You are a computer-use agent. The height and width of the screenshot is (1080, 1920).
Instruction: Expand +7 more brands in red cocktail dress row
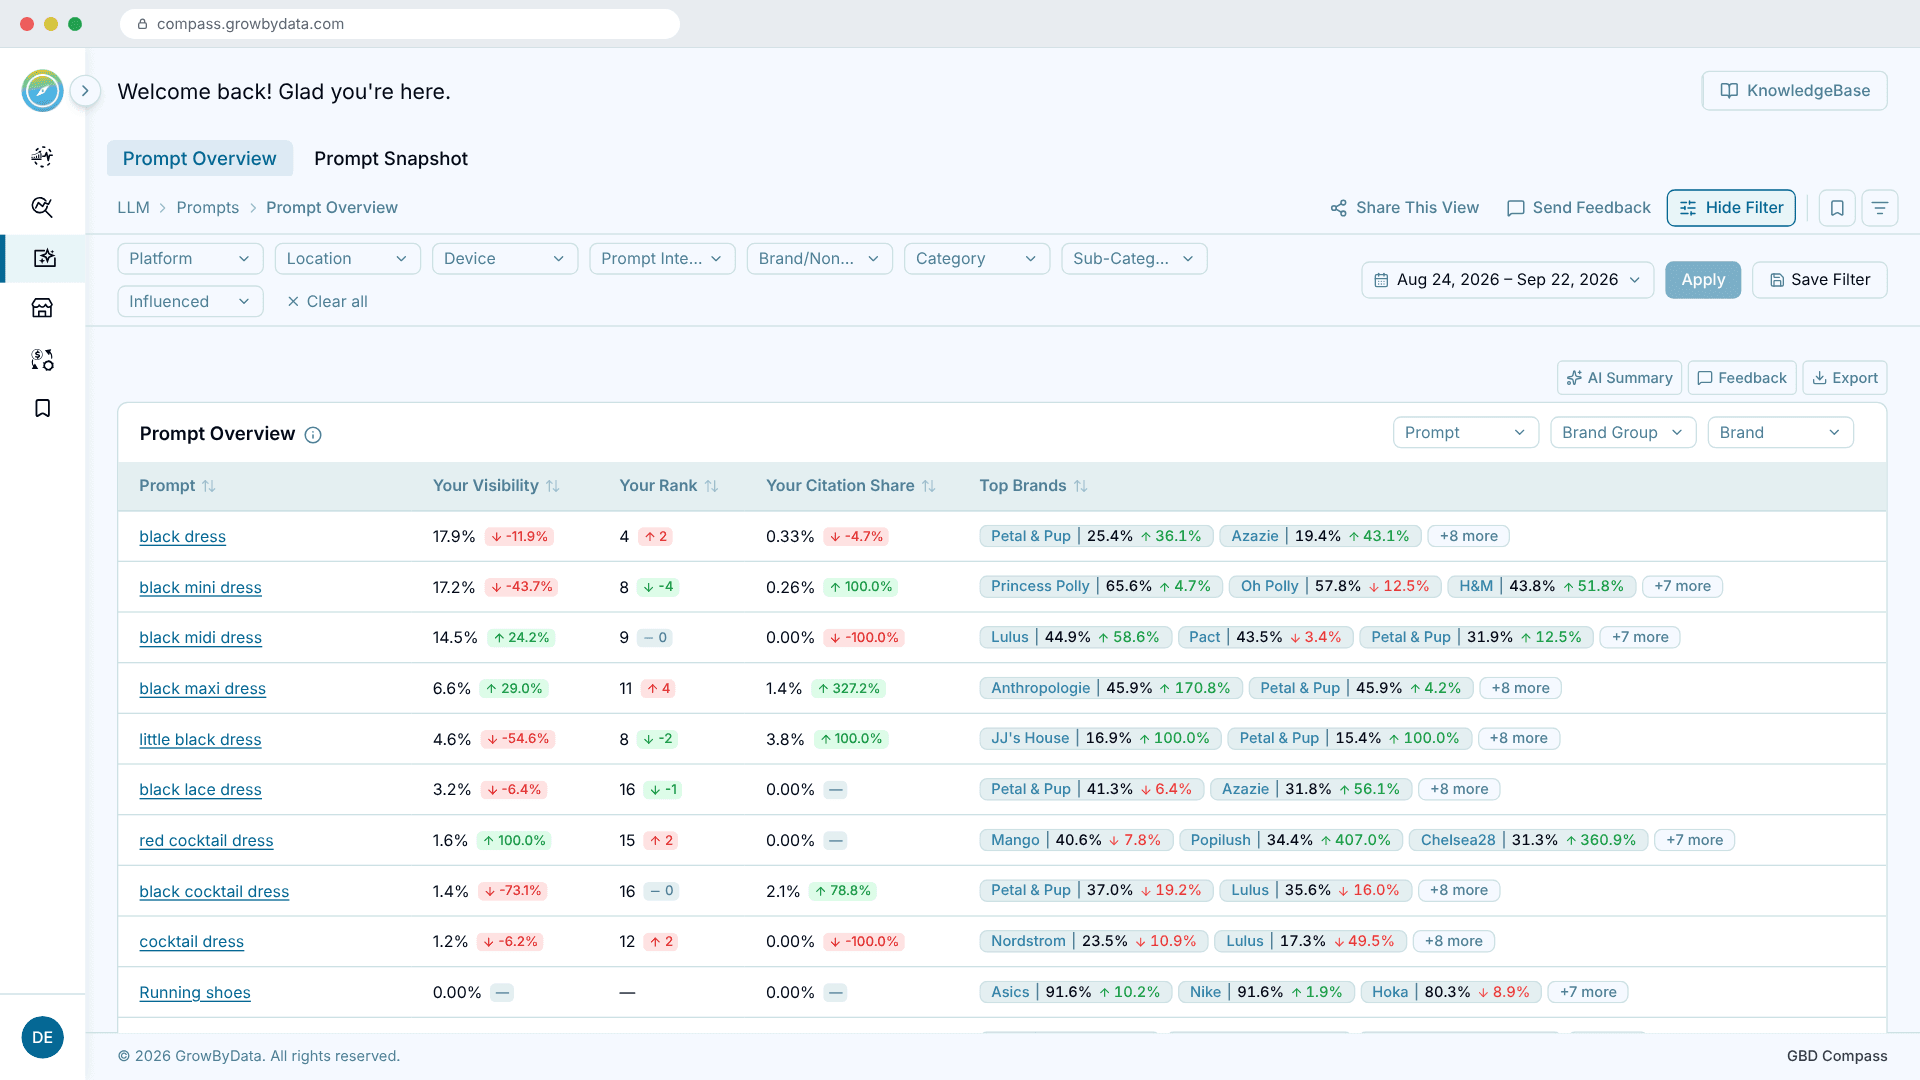click(x=1694, y=840)
